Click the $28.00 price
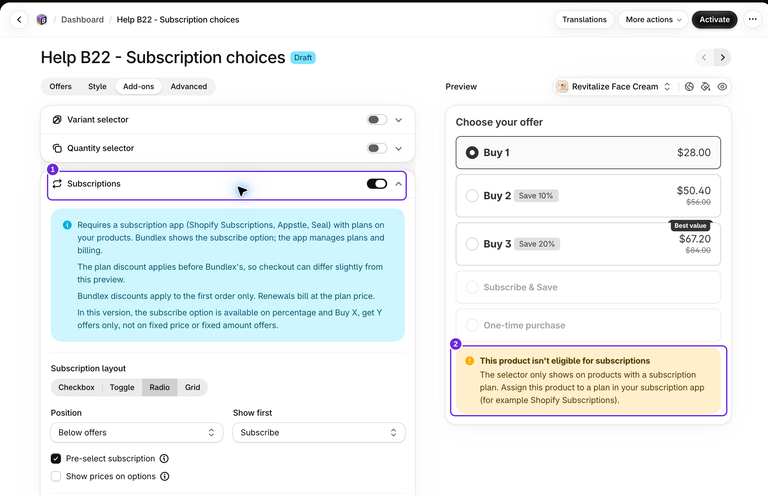Screen dimensions: 768x495 (694, 153)
